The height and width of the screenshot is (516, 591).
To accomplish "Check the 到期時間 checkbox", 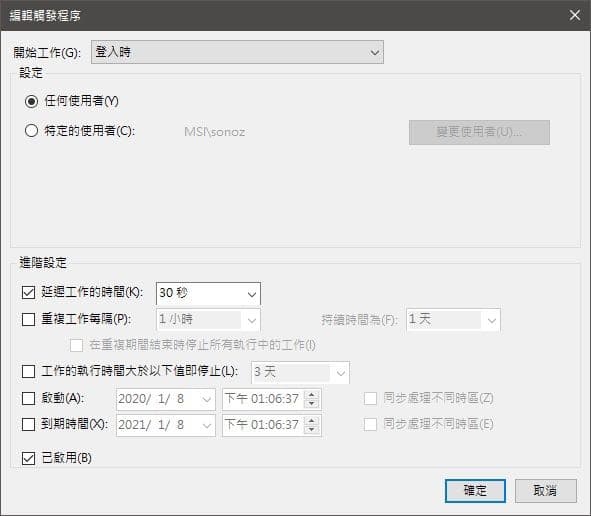I will point(29,424).
